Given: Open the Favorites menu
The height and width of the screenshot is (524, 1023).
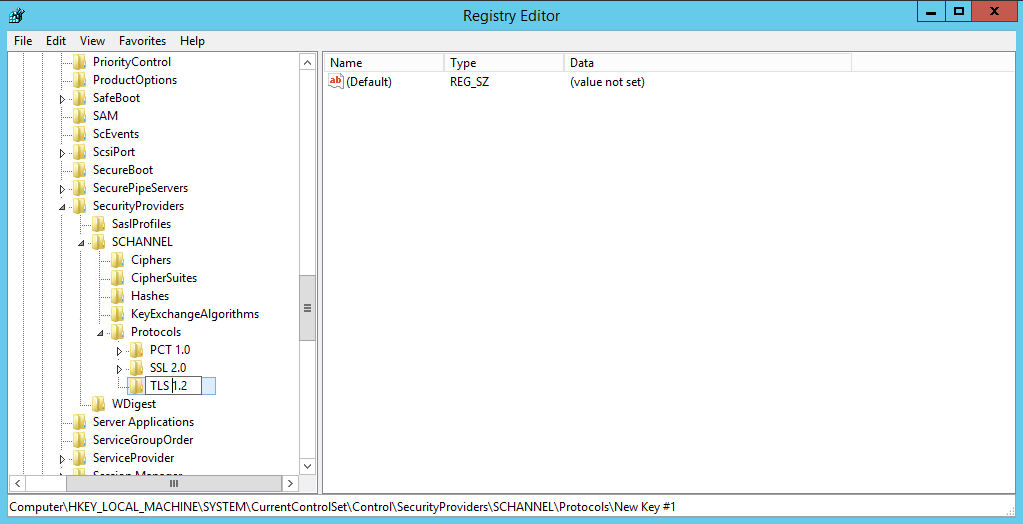Looking at the screenshot, I should (142, 41).
